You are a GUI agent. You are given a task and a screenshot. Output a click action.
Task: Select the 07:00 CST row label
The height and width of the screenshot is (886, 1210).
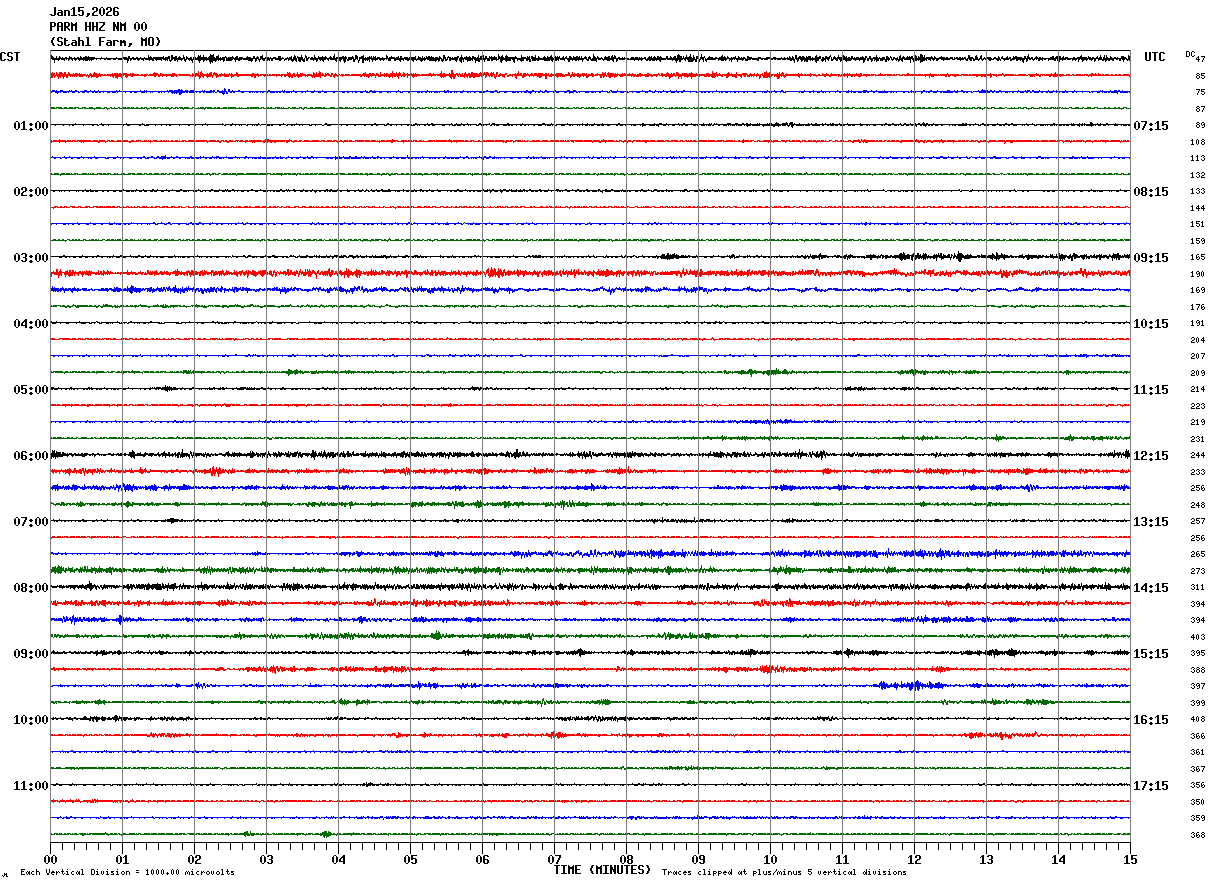point(31,522)
